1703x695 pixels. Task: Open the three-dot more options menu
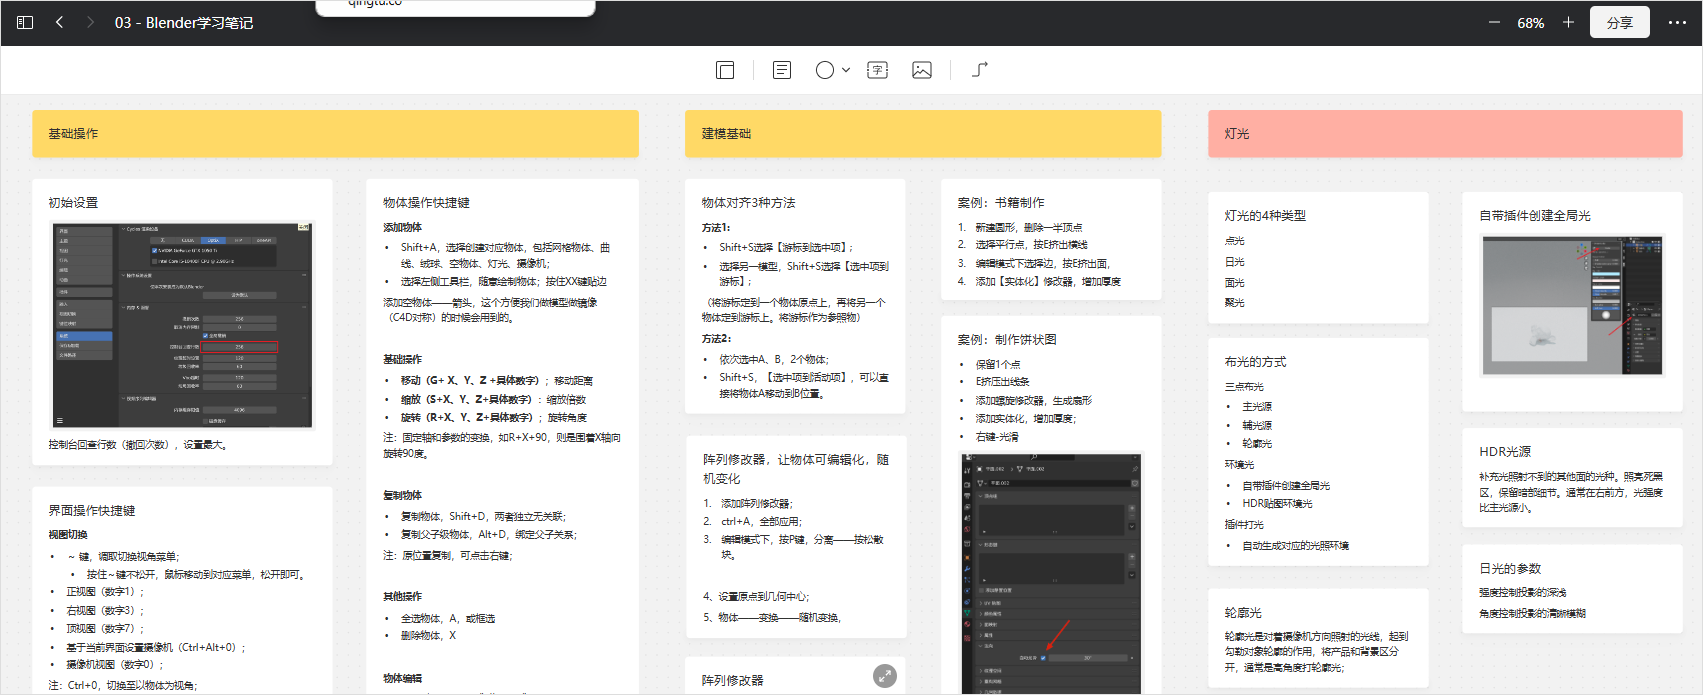click(x=1677, y=23)
